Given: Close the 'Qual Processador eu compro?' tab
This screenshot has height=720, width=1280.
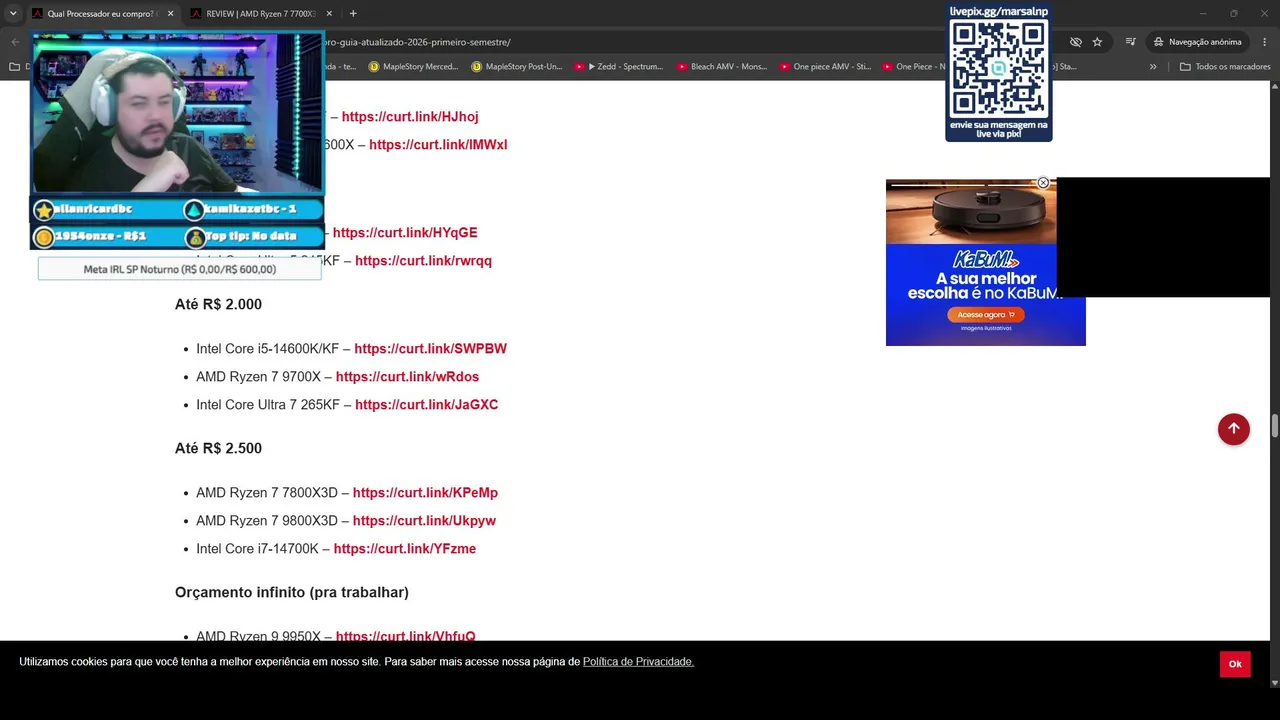Looking at the screenshot, I should [x=170, y=13].
